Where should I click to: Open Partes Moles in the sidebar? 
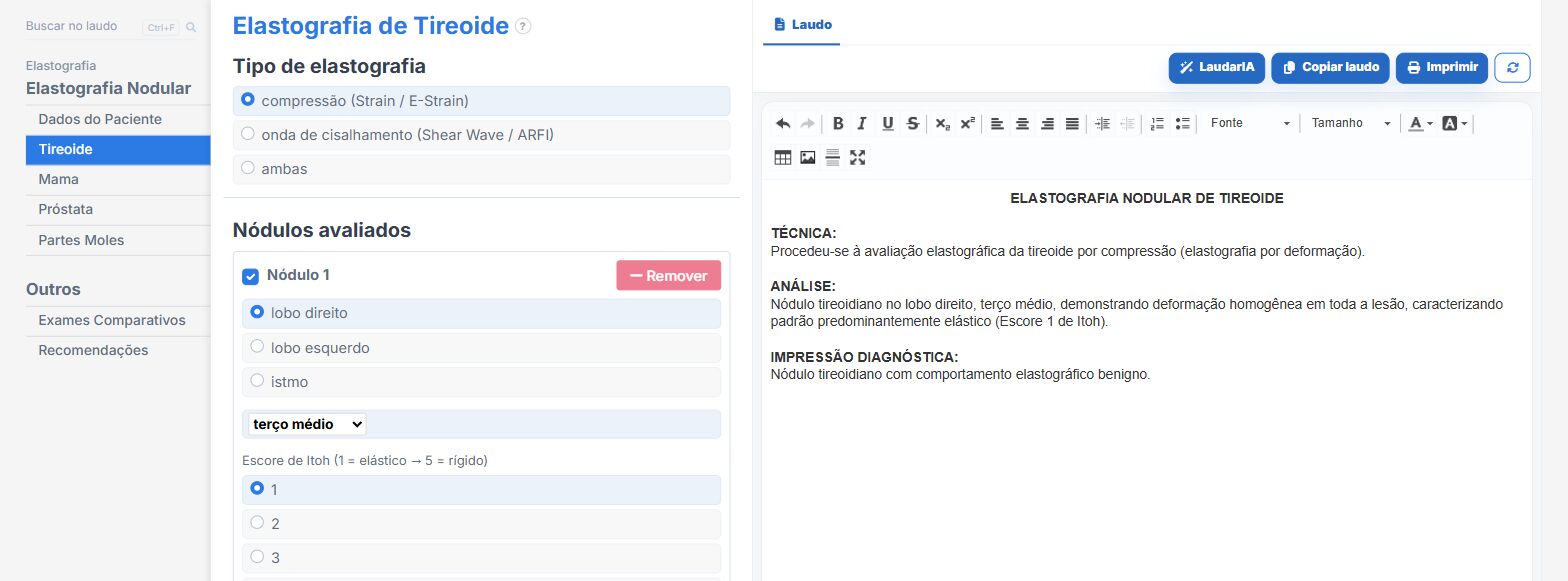(118, 240)
